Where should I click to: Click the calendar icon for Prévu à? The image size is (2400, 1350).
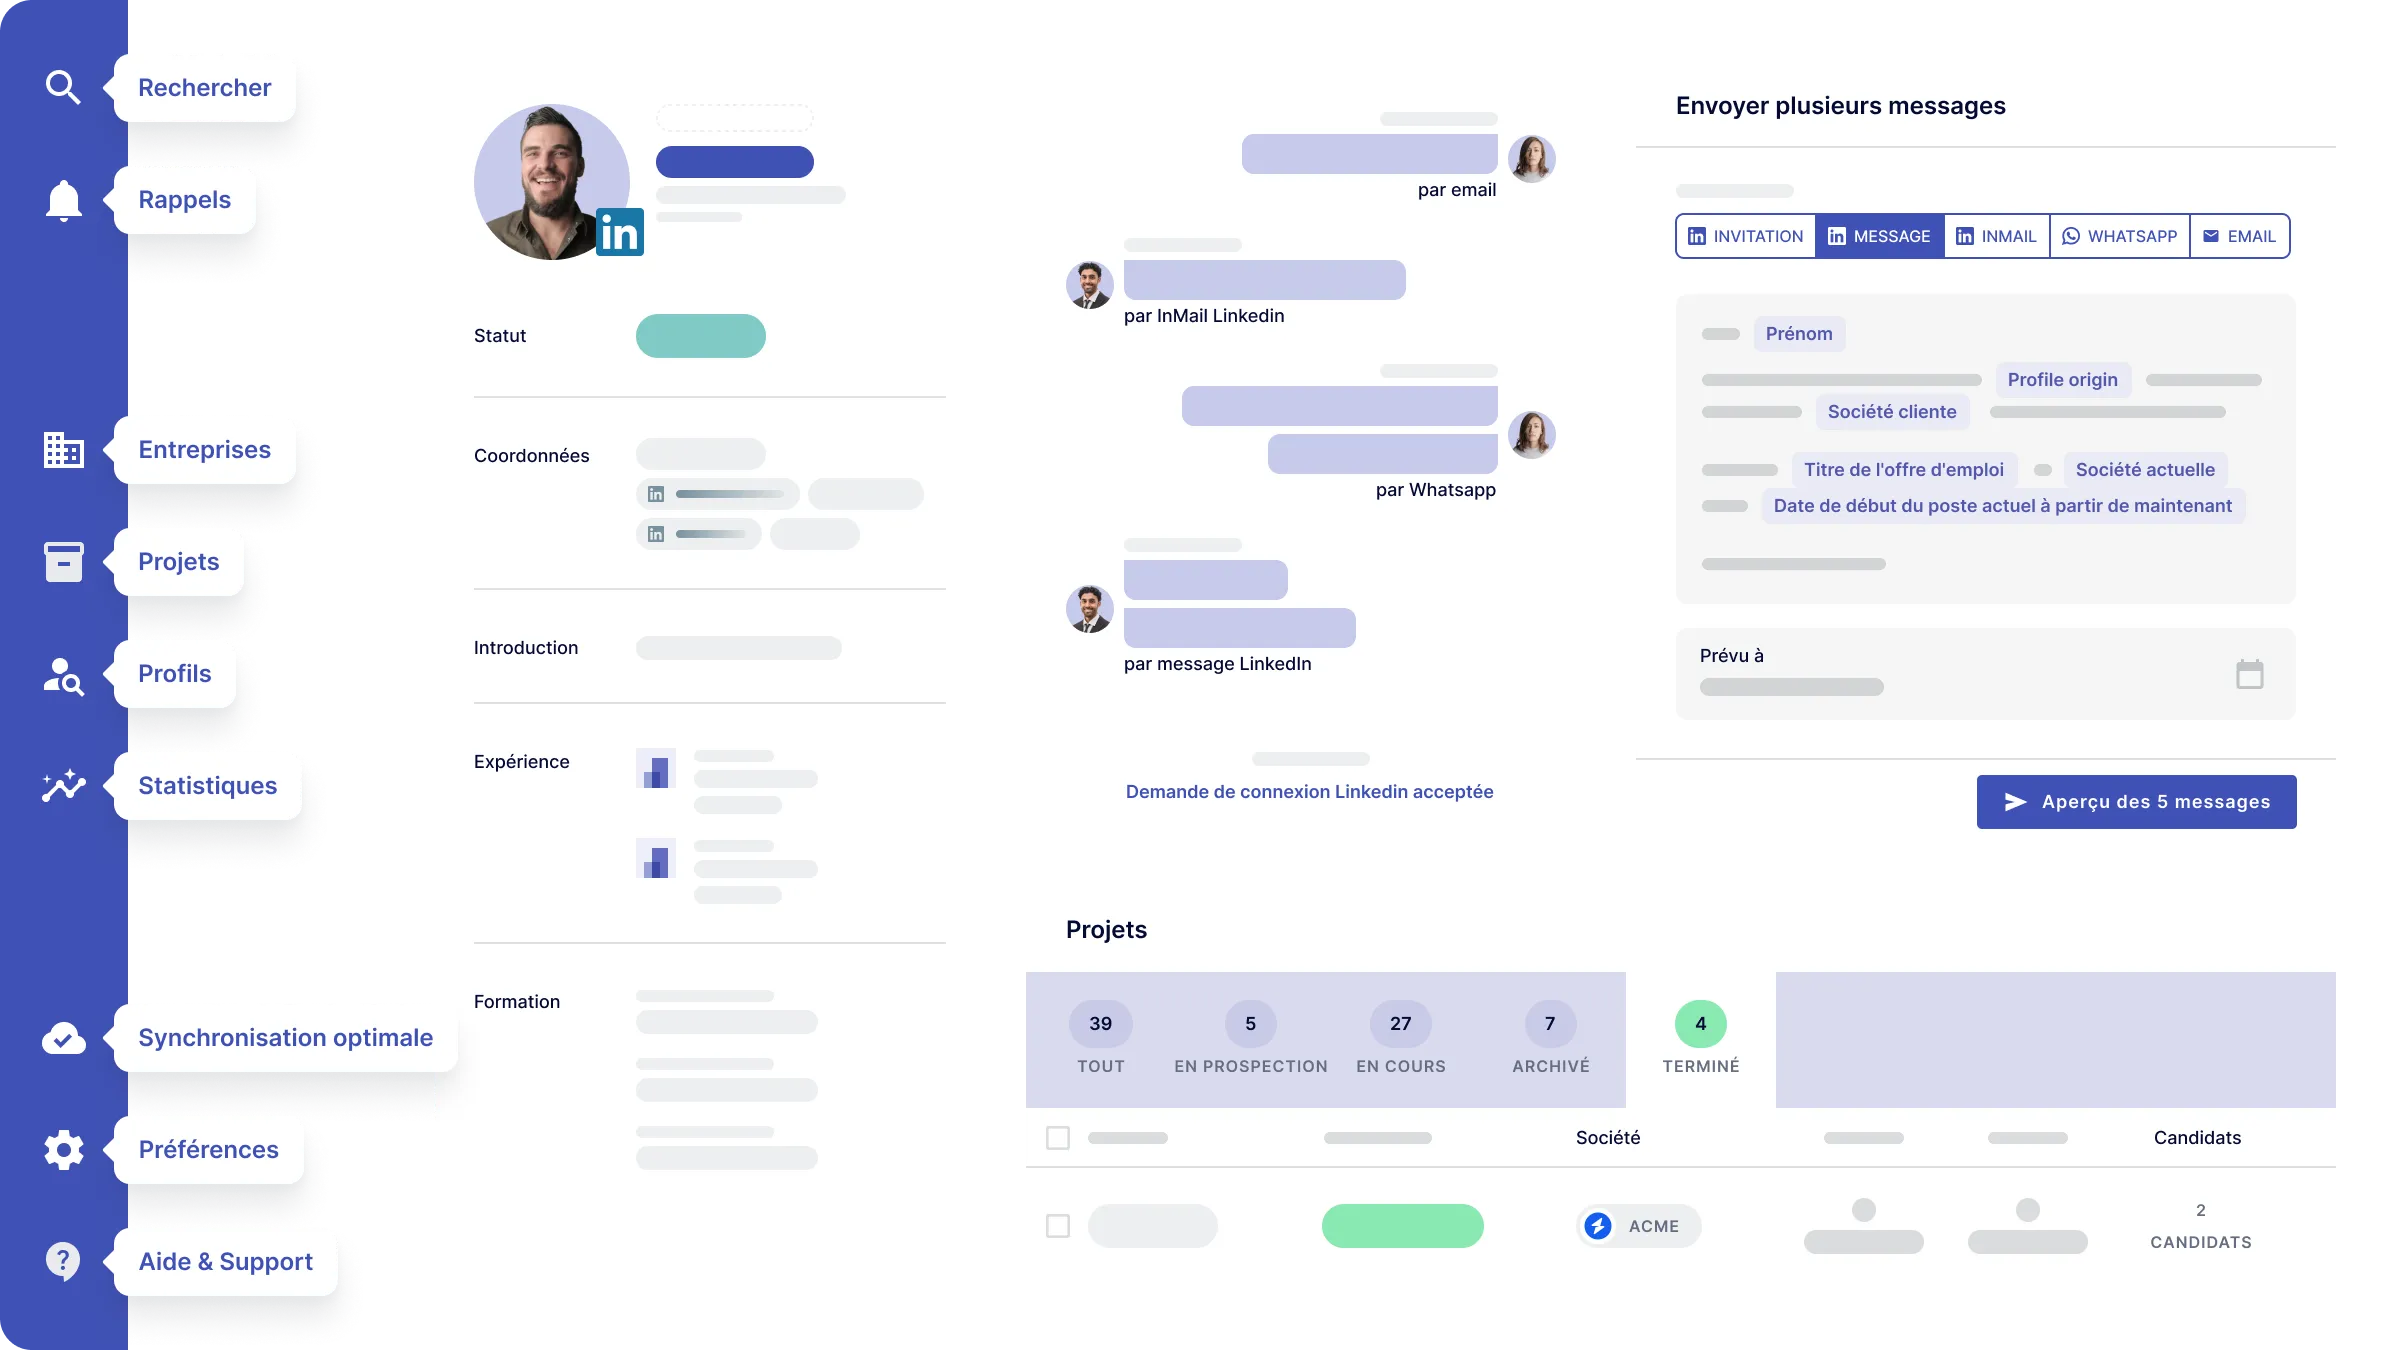(2252, 674)
